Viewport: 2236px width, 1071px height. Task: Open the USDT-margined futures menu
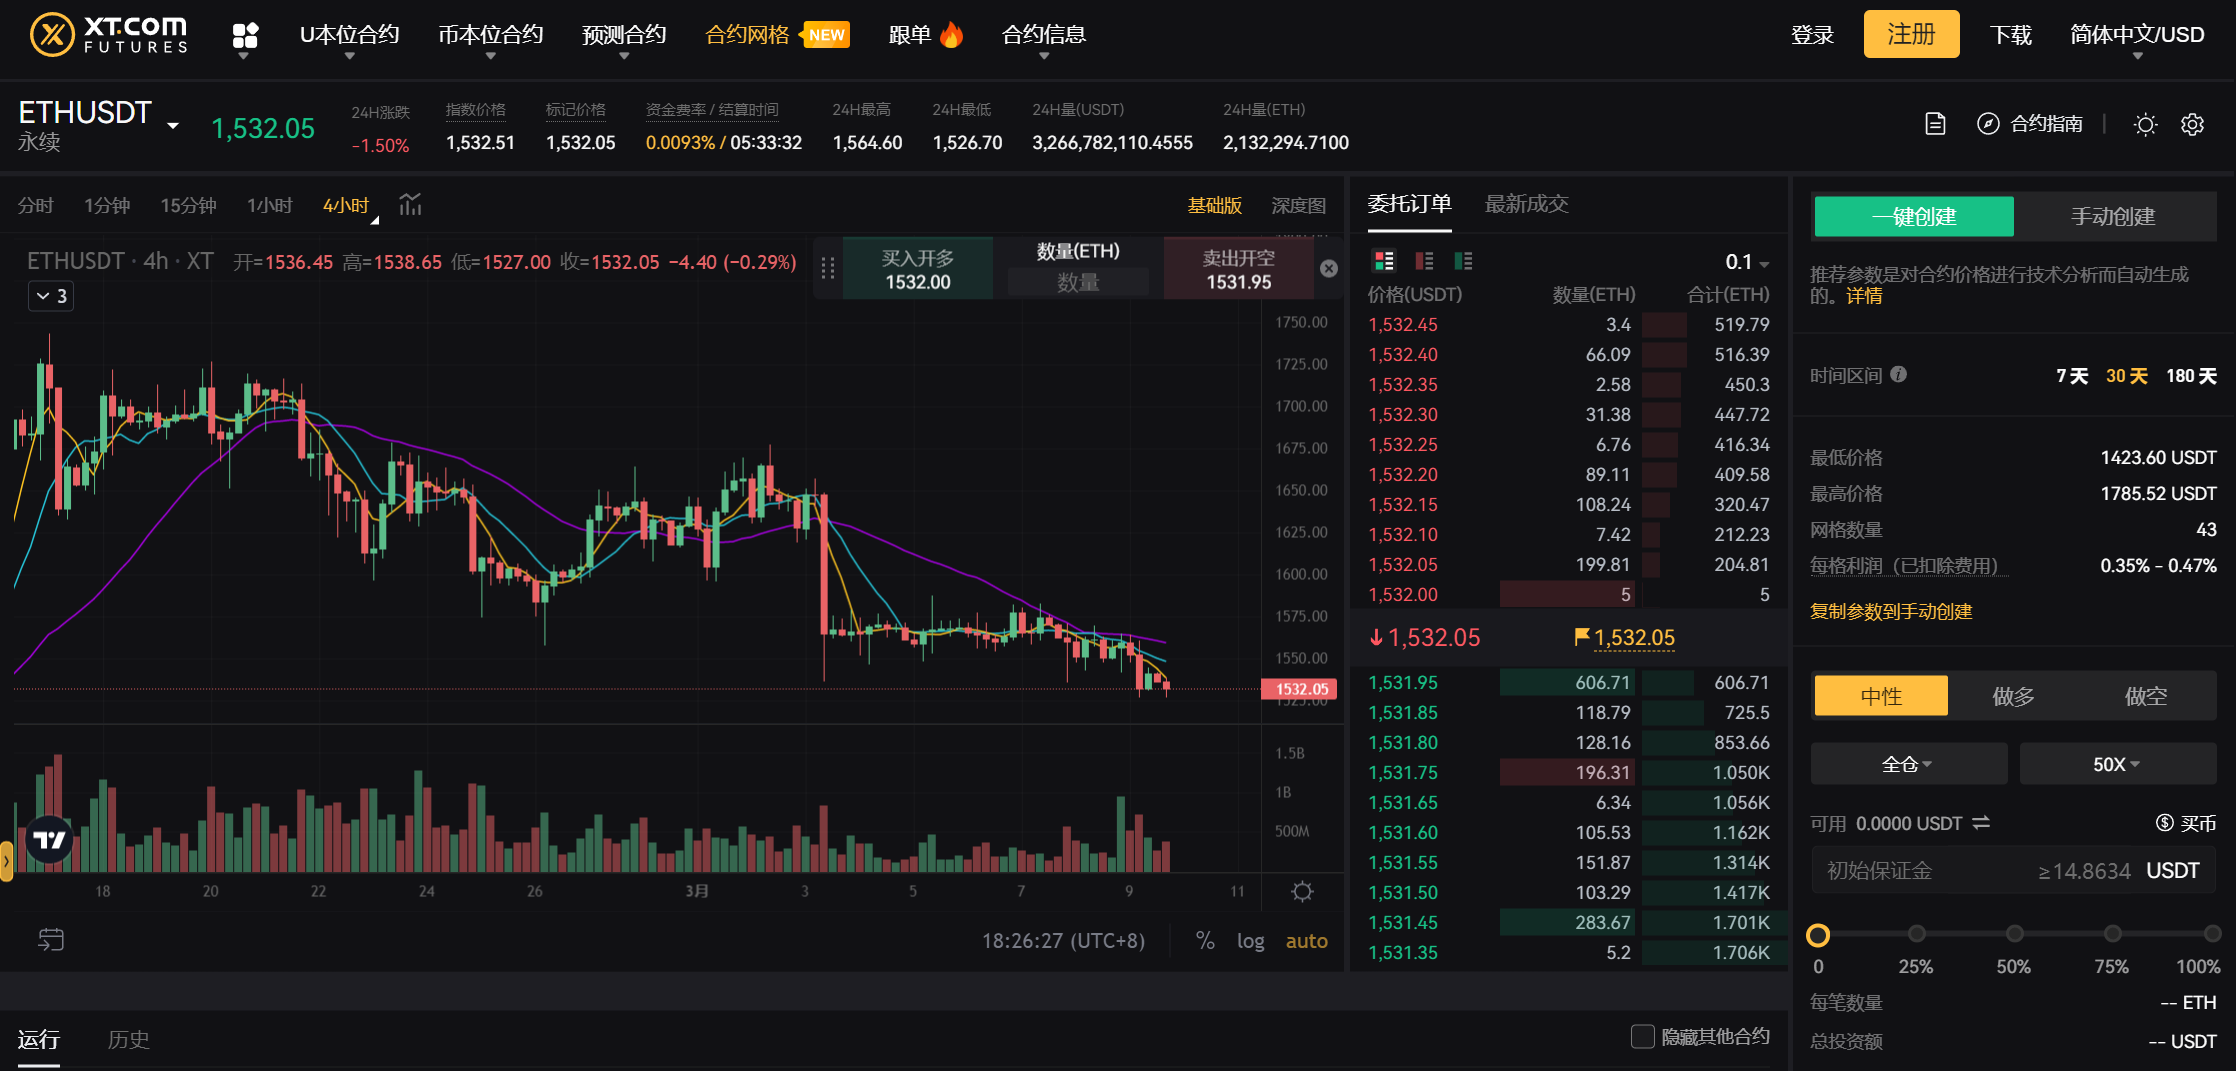349,36
